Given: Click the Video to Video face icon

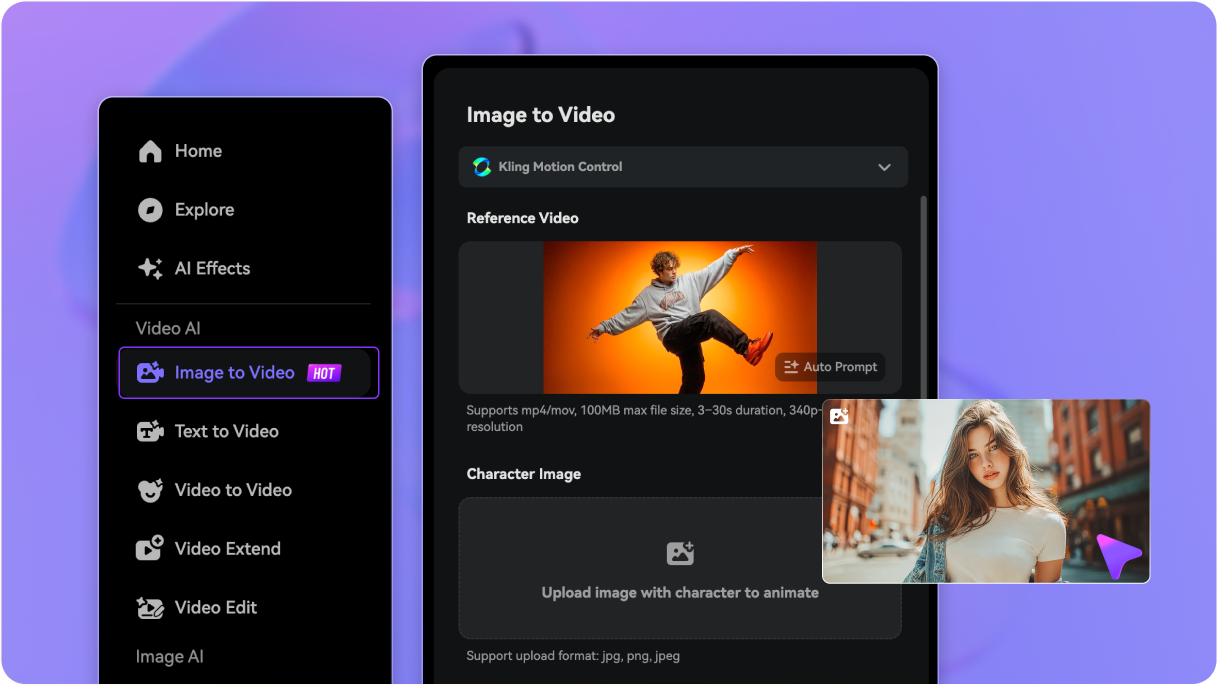Looking at the screenshot, I should tap(150, 490).
